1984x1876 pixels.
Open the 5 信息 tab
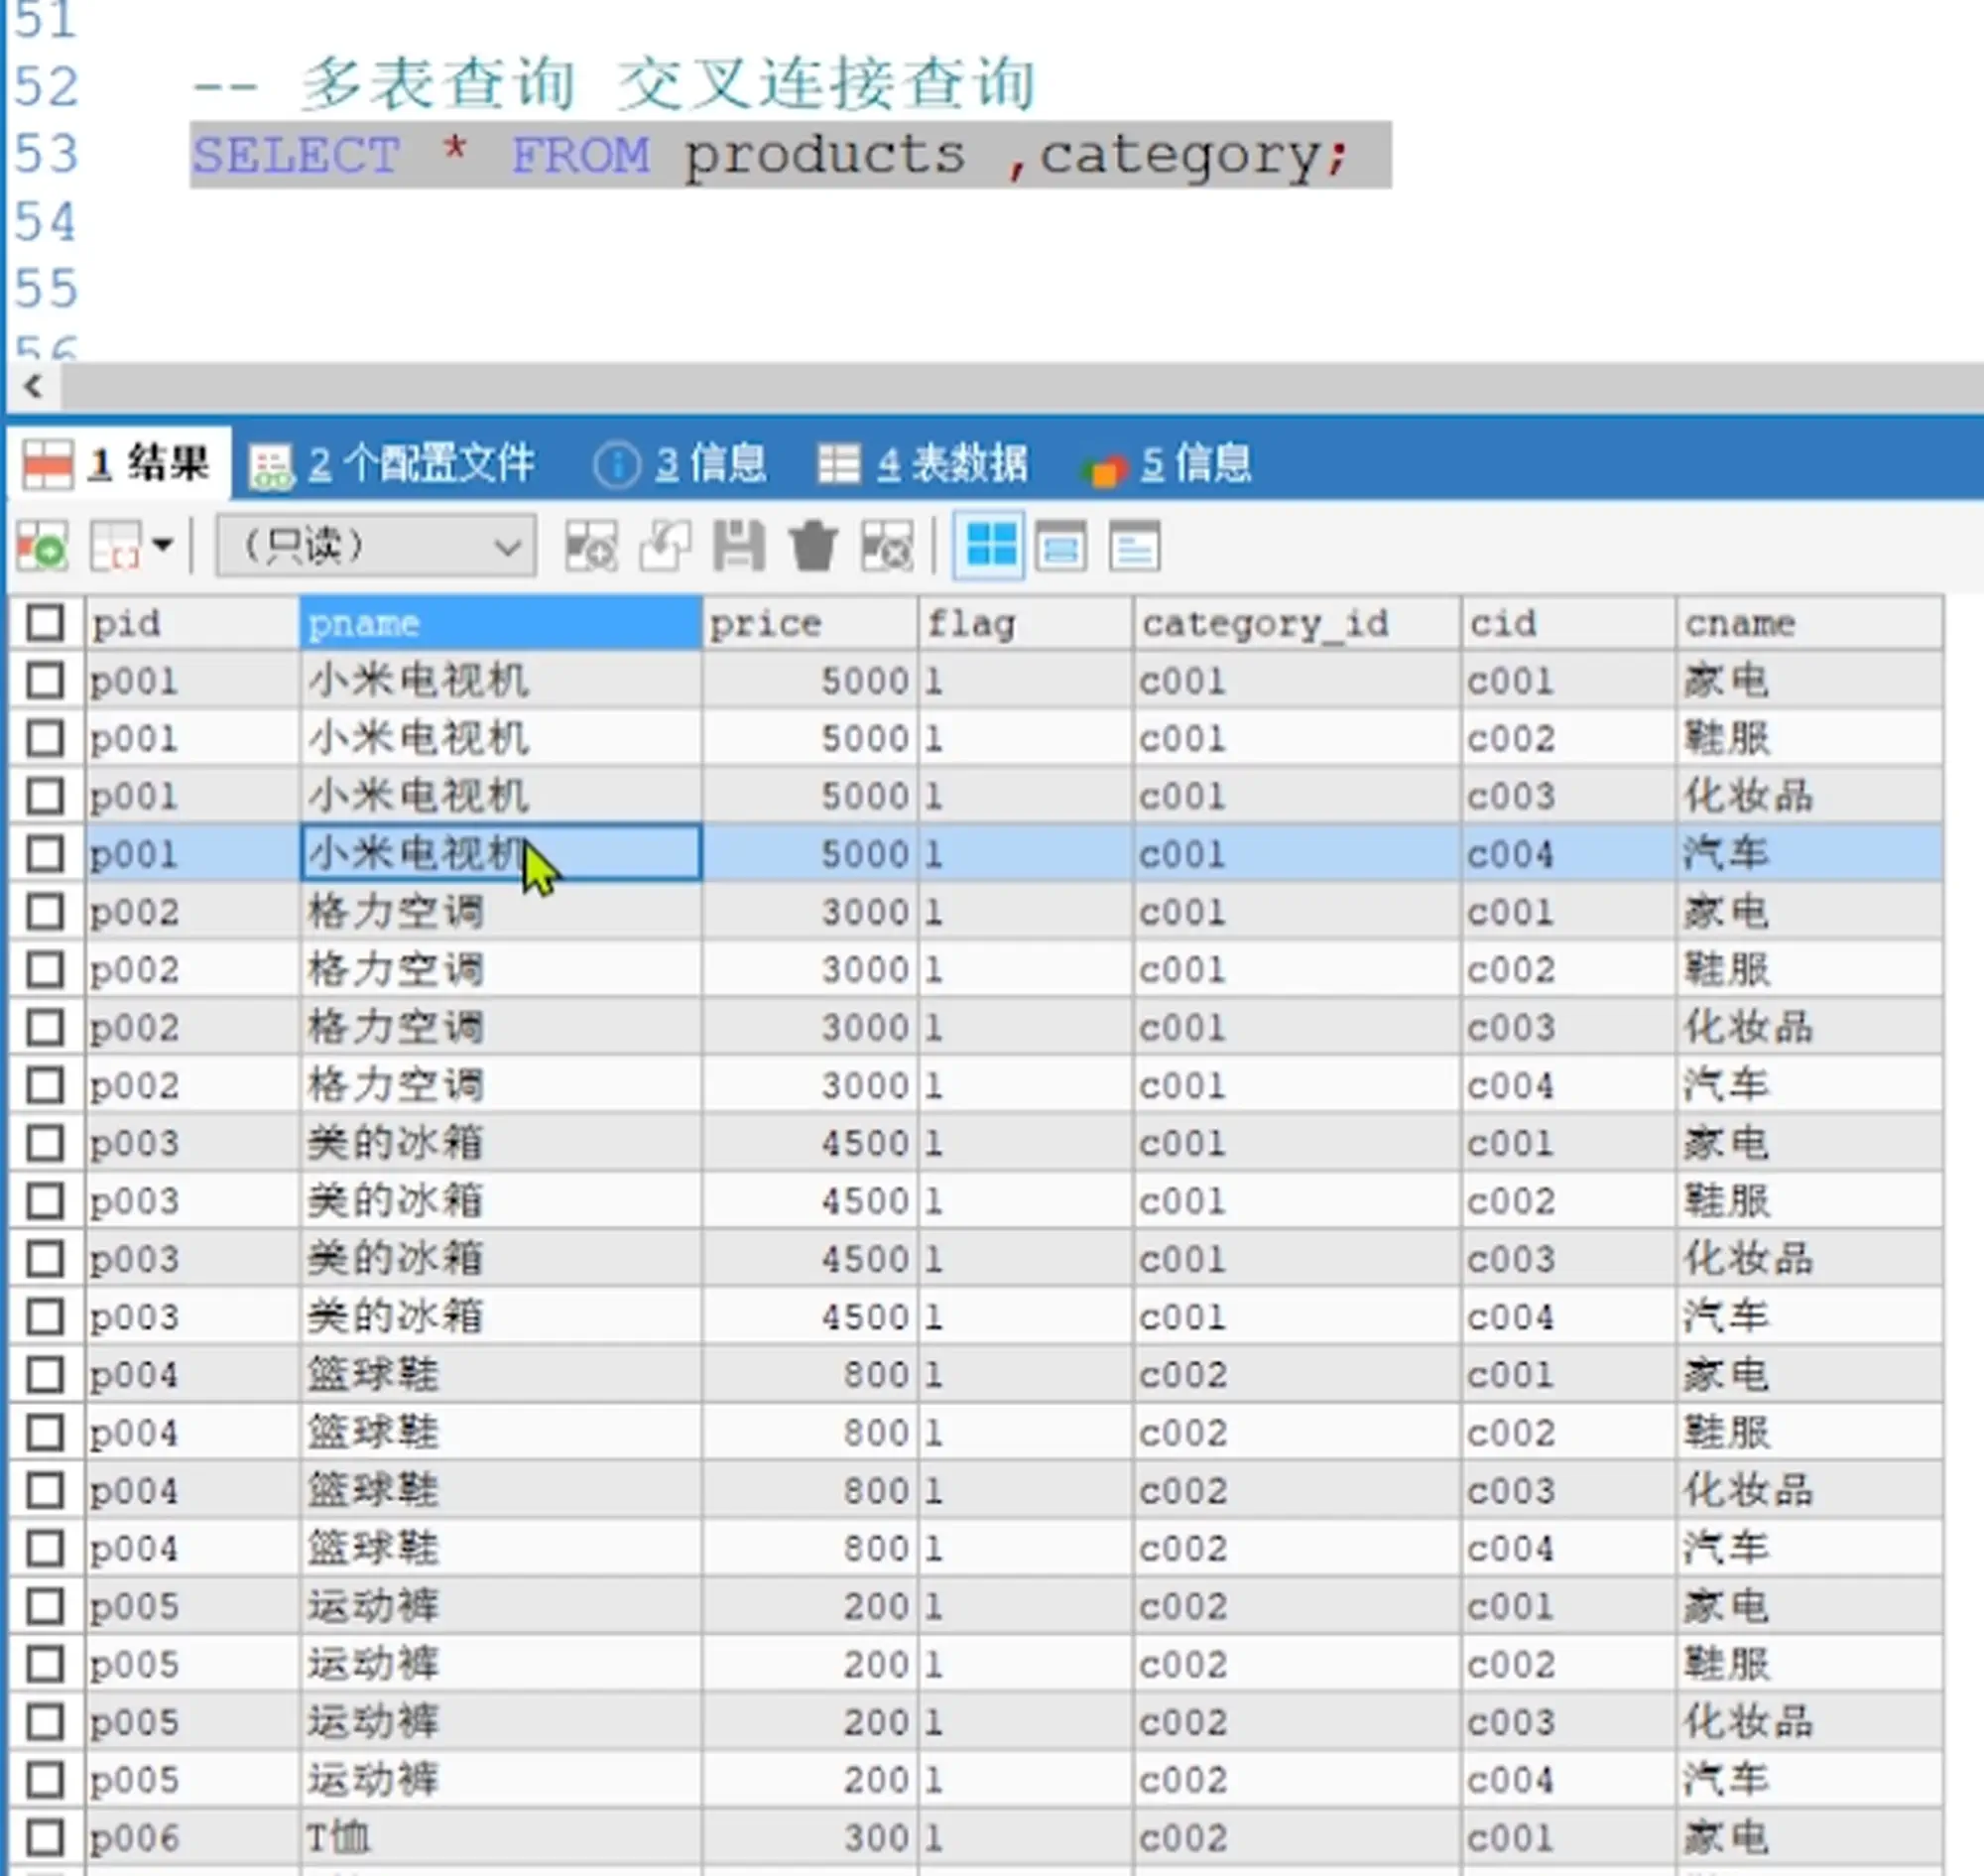click(1168, 464)
